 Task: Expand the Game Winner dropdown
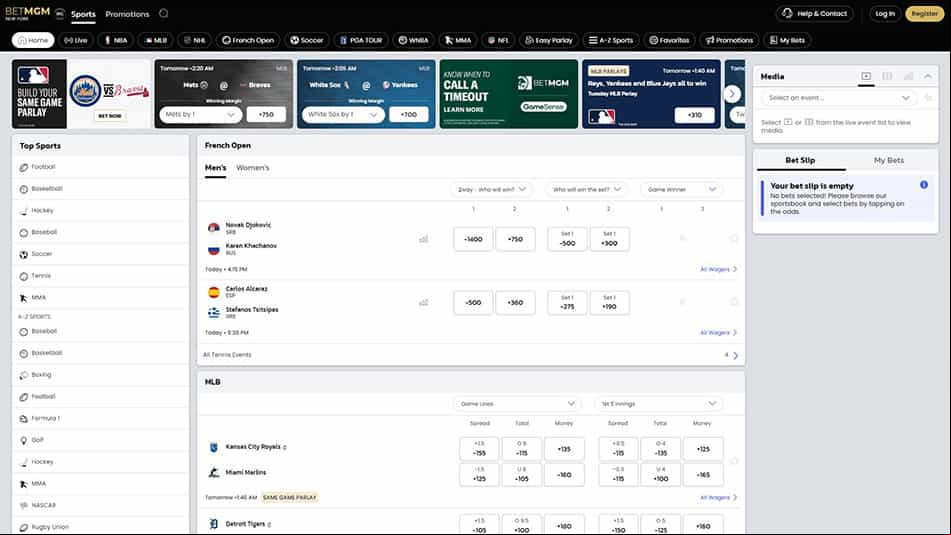coord(681,189)
